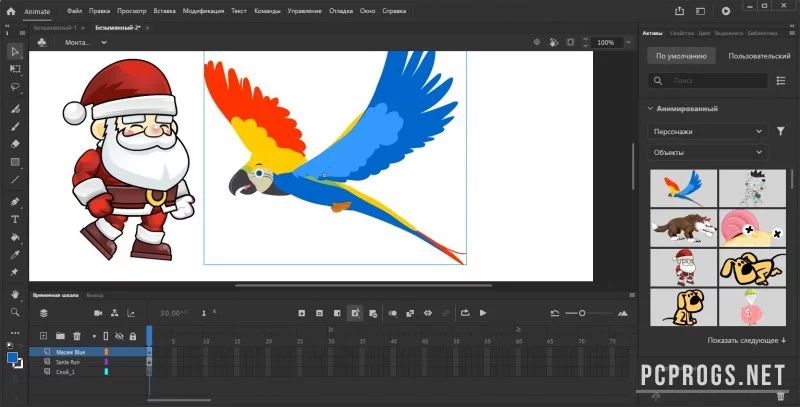Screen dimensions: 800x407
Task: Click the blue fill color swatch
Action: coord(12,358)
